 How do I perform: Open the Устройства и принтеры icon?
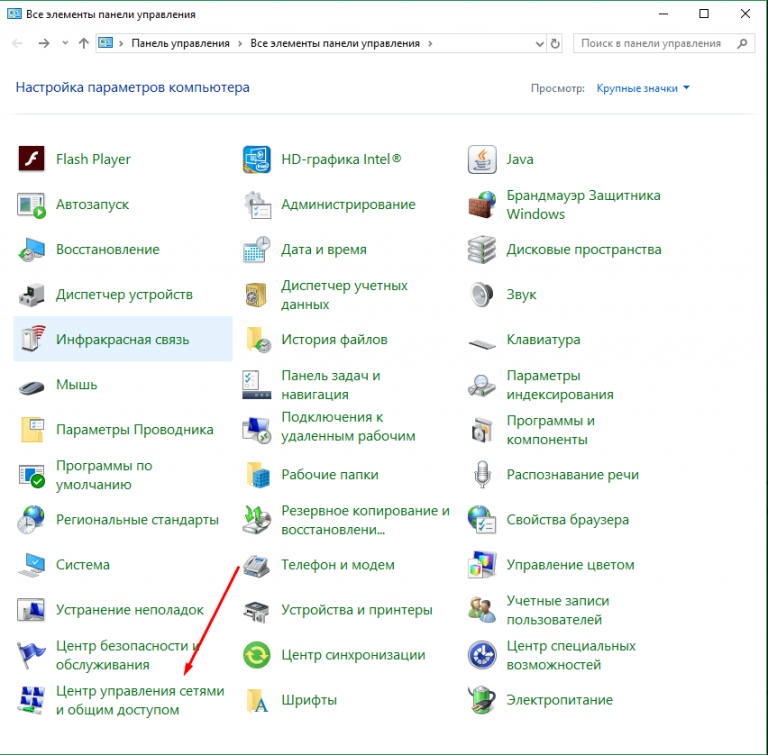258,610
